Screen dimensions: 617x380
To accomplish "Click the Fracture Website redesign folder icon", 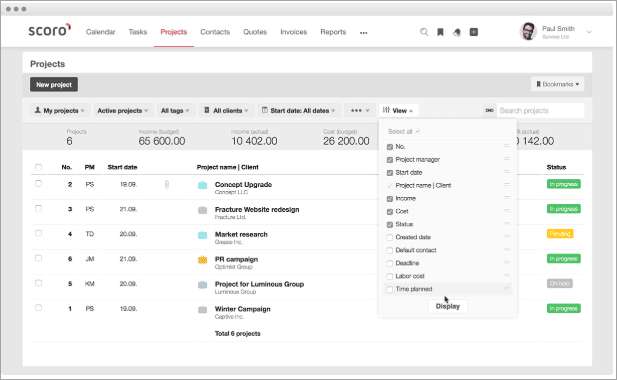I will tap(202, 210).
